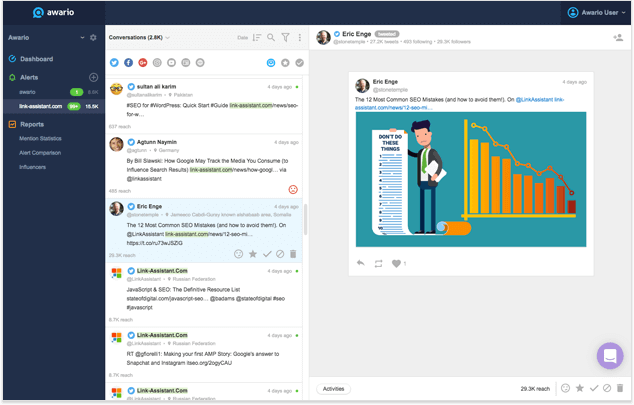Click the Awario logo in header
Image resolution: width=634 pixels, height=405 pixels.
pos(53,13)
